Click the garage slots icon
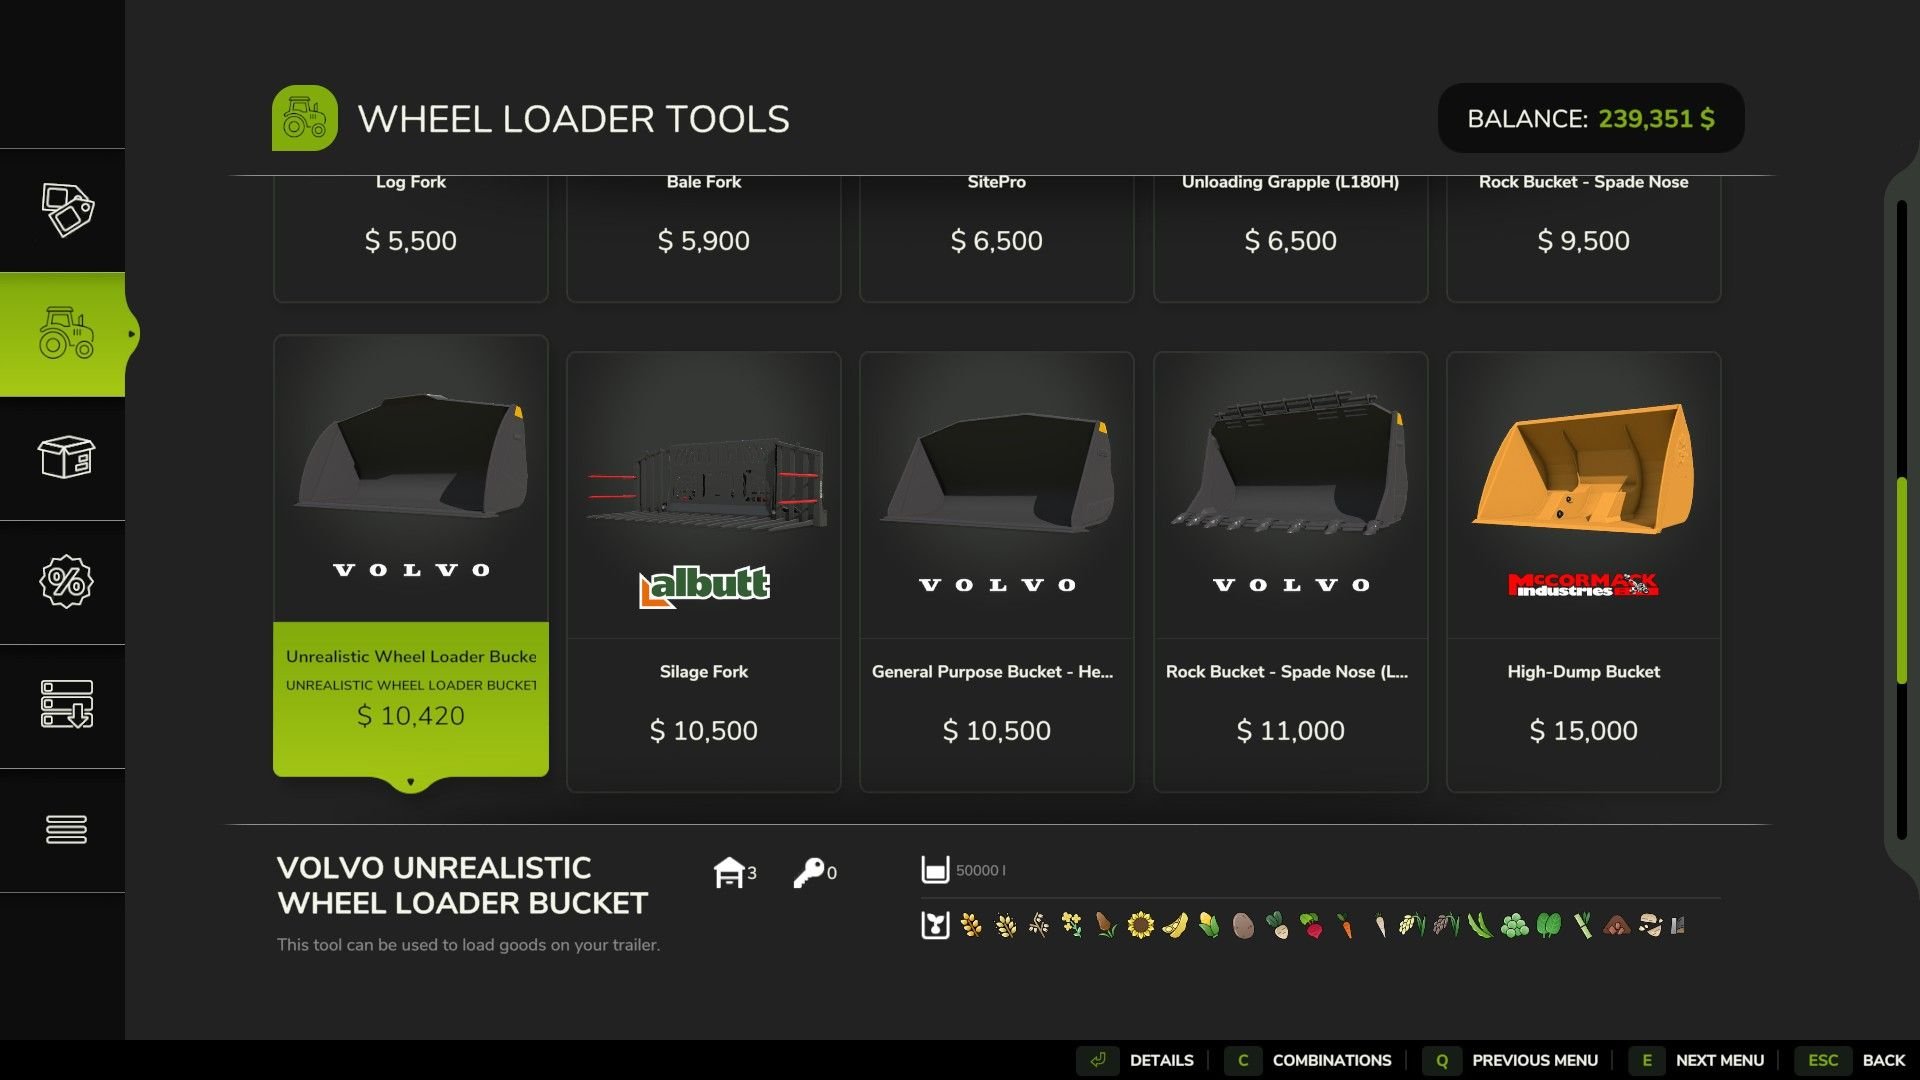This screenshot has height=1080, width=1920. pos(729,872)
